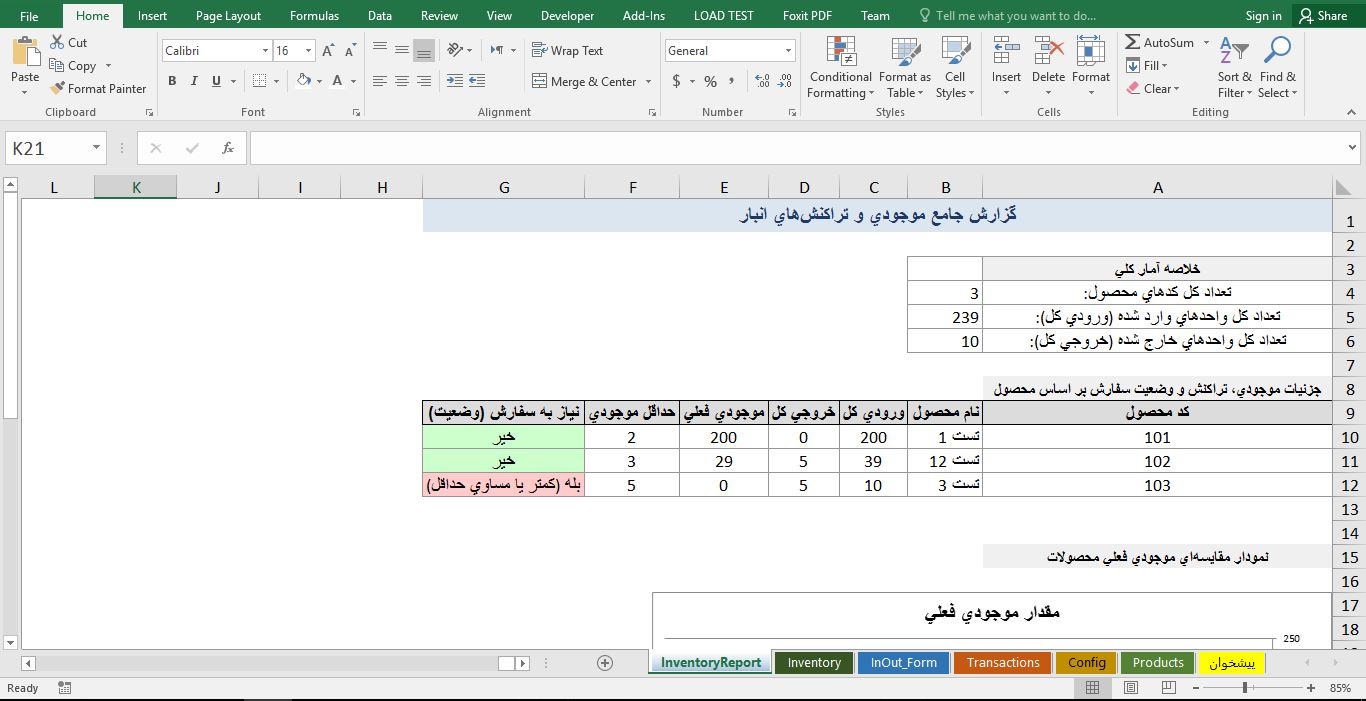Click inside the Name Box showing K21
The image size is (1366, 701).
pos(48,147)
